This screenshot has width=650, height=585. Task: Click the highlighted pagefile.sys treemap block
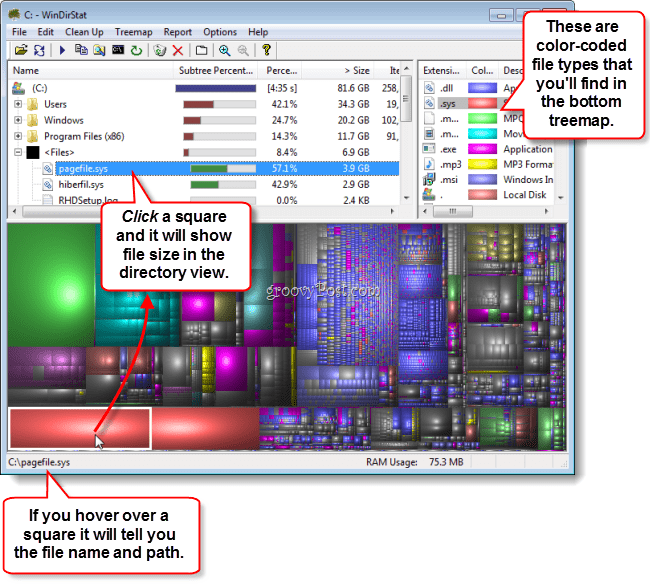[80, 428]
